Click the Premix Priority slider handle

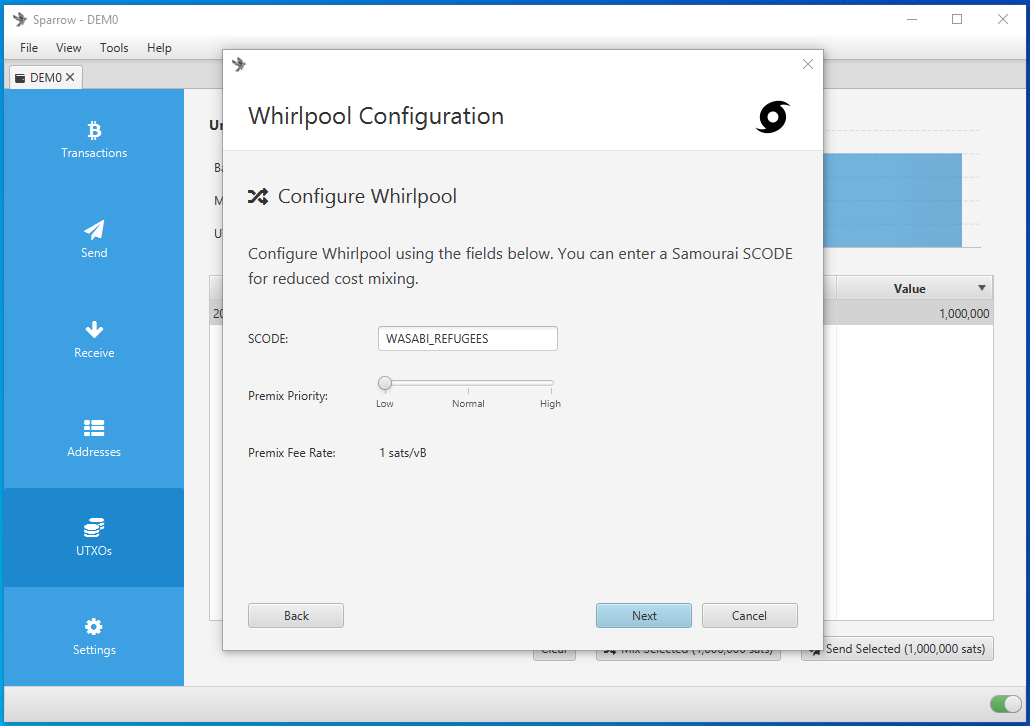click(385, 383)
